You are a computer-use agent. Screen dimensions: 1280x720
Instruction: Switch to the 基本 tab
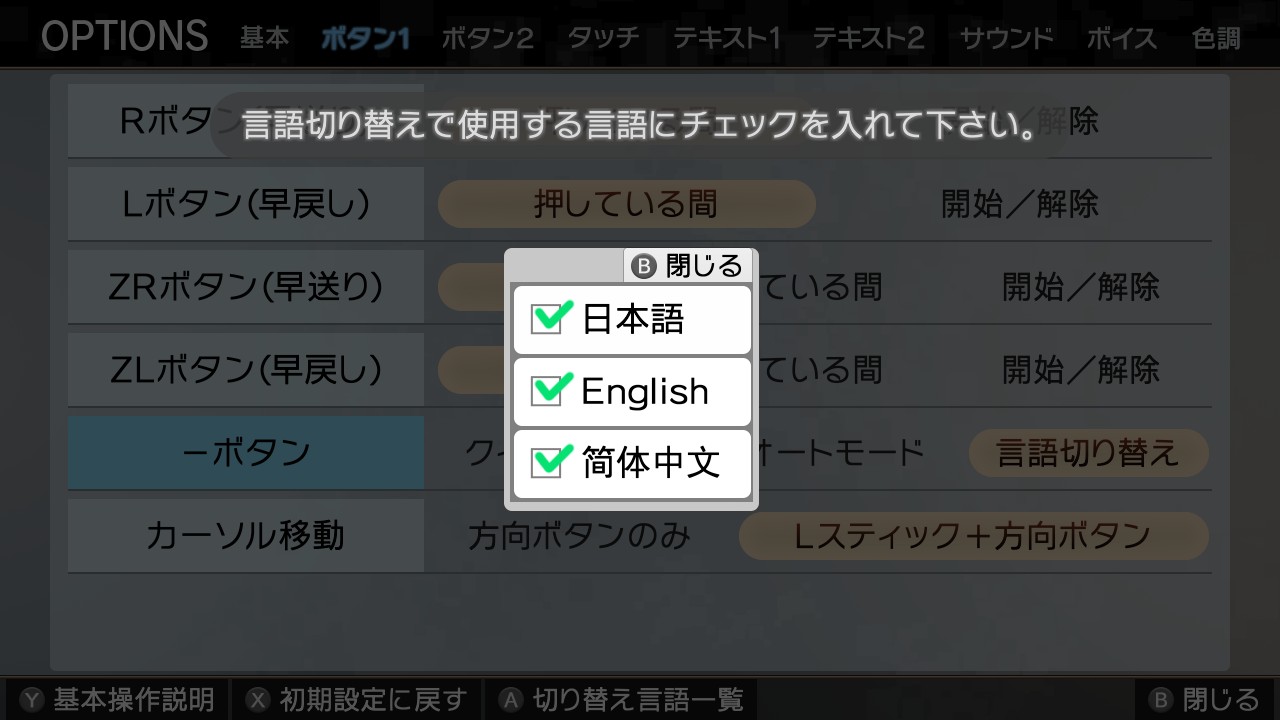(265, 38)
